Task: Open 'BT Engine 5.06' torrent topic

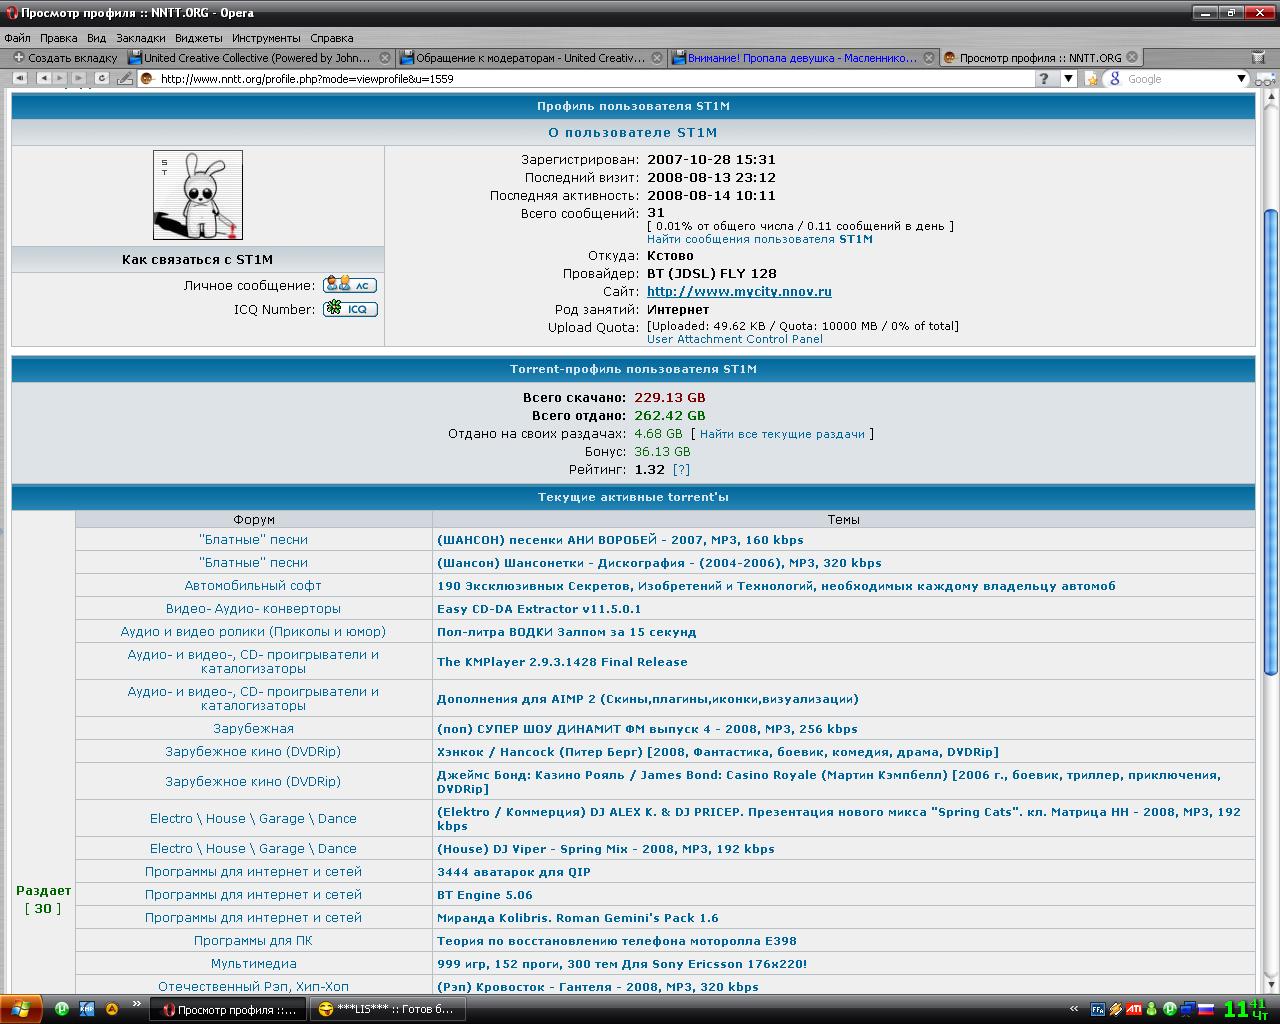Action: [485, 895]
